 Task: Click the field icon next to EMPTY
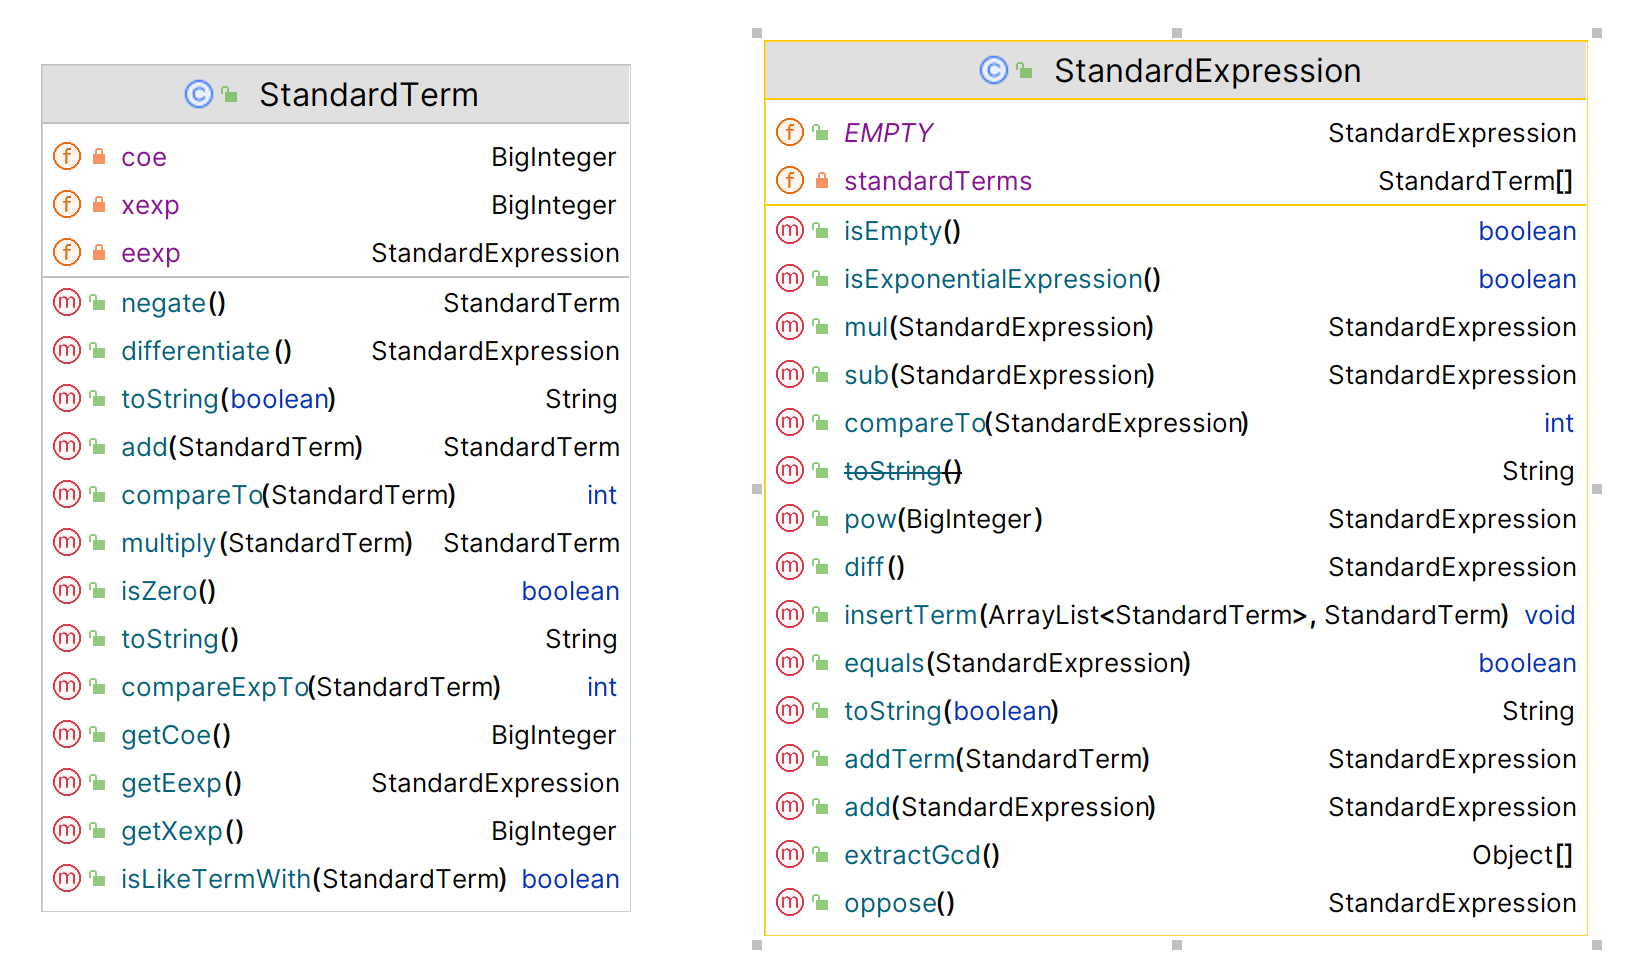click(x=790, y=132)
